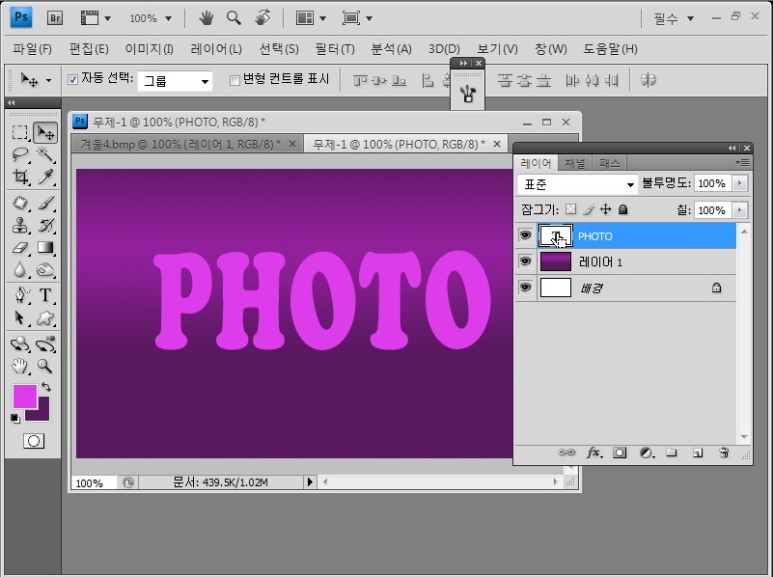Click the layer style fx icon

(x=593, y=453)
